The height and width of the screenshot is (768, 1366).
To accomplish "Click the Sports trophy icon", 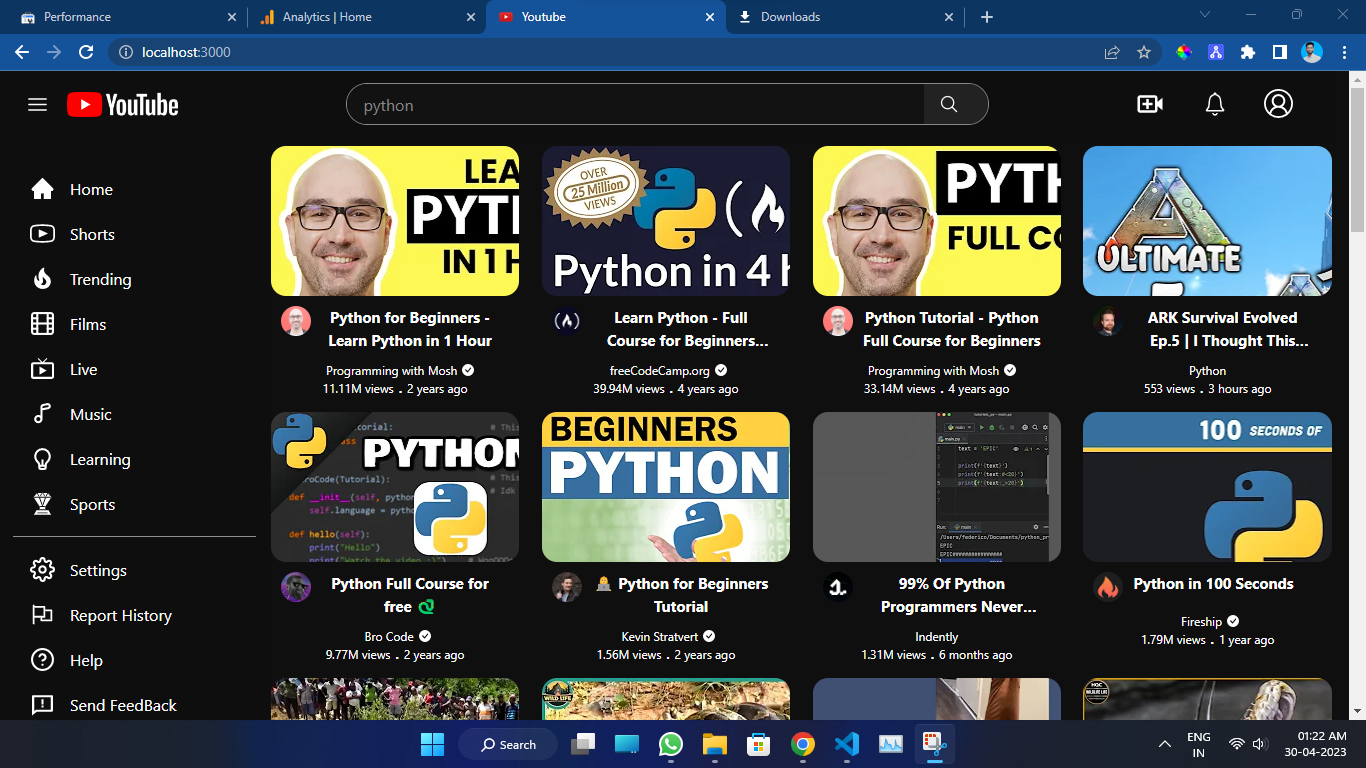I will point(42,504).
